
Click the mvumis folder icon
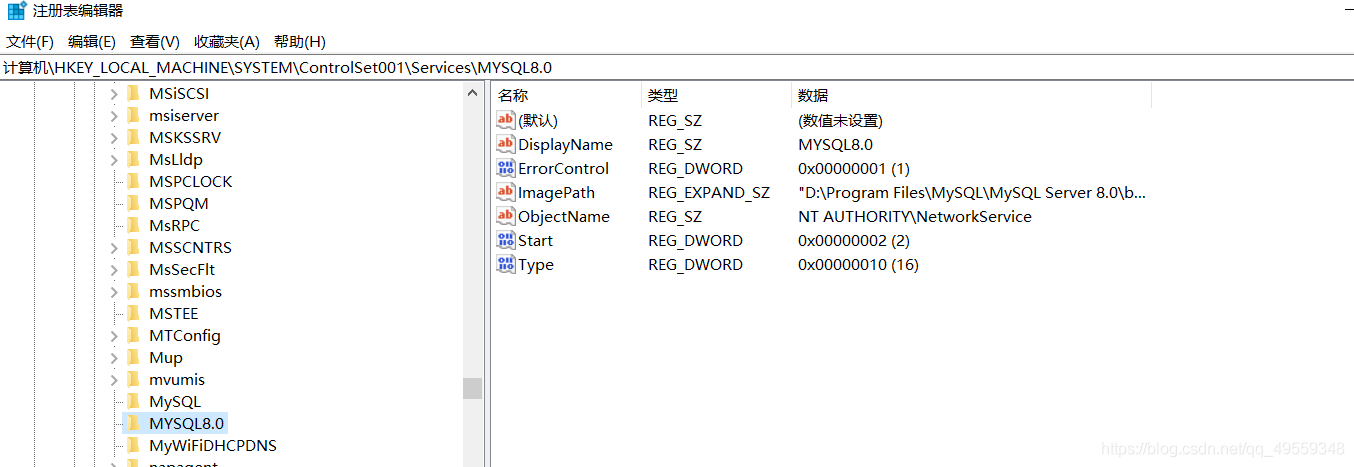tap(133, 380)
